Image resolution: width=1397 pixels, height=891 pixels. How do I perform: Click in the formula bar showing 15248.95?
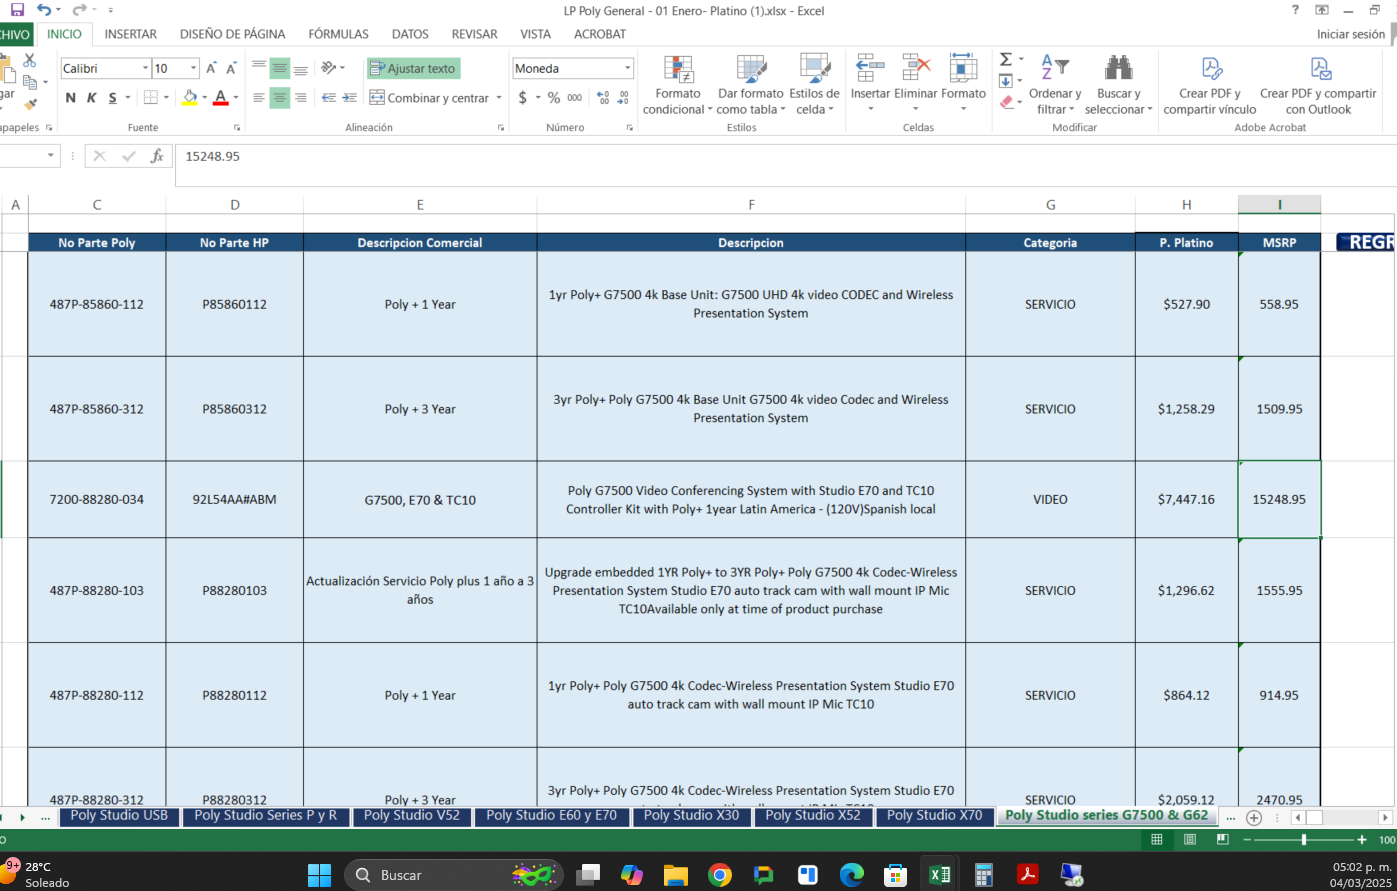pyautogui.click(x=786, y=165)
